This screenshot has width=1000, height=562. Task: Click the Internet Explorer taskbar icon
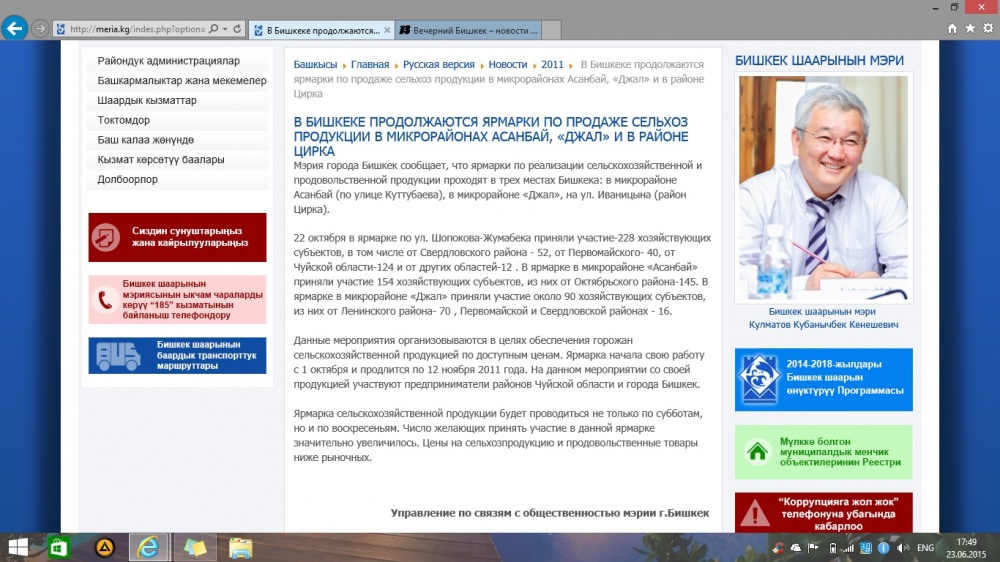149,547
